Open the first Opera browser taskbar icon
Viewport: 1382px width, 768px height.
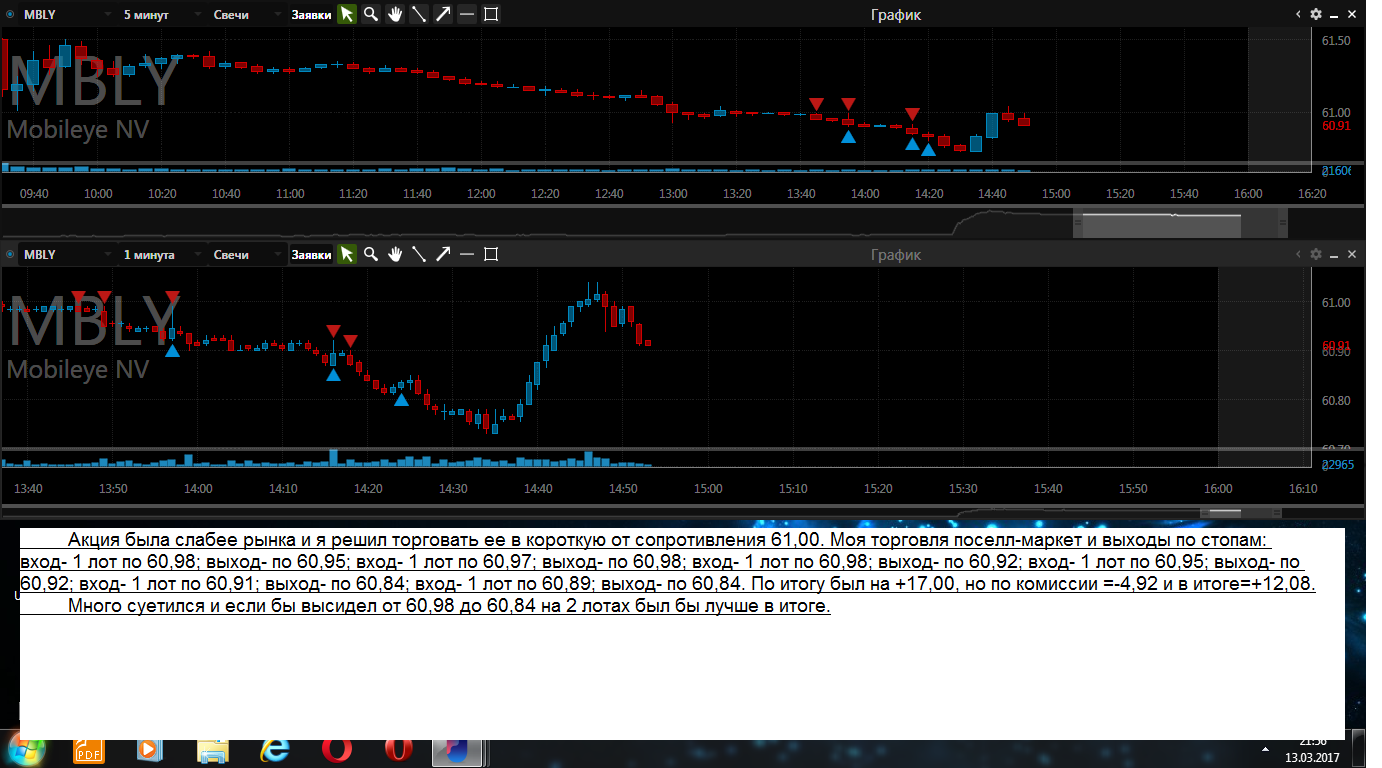[x=337, y=750]
